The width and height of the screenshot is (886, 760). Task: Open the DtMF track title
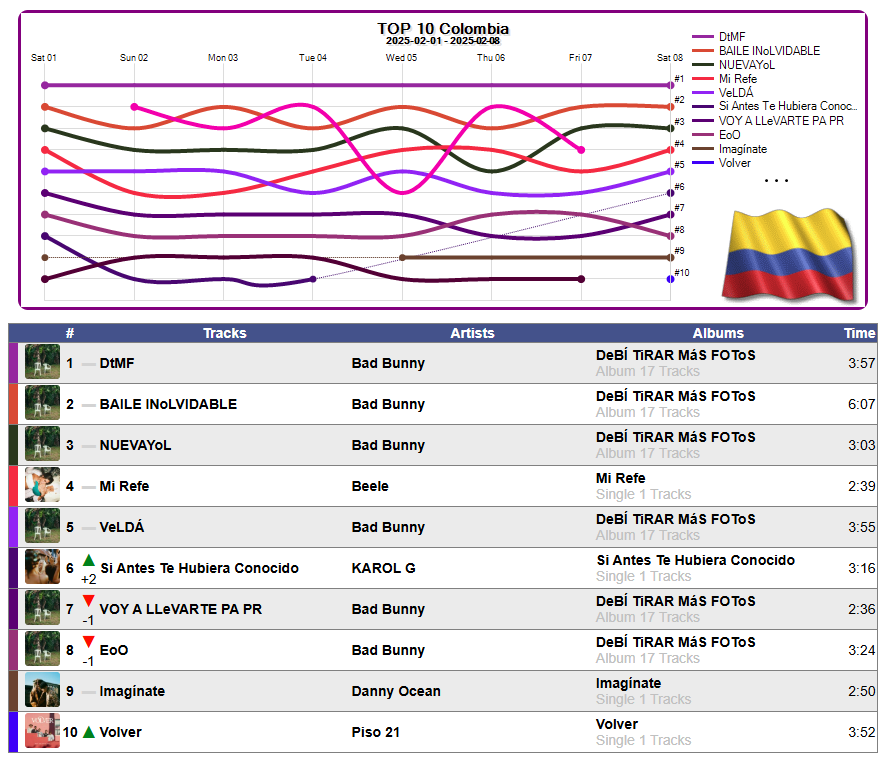(x=117, y=363)
